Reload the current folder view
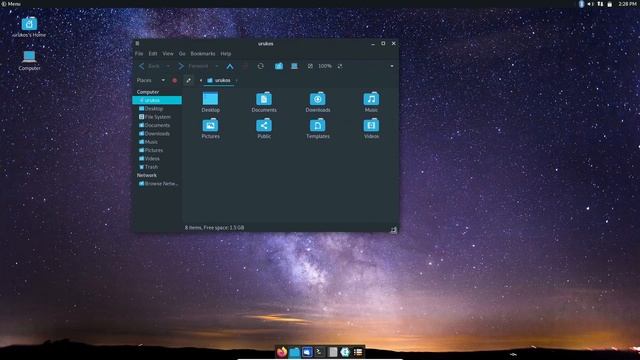The image size is (640, 360). 260,66
